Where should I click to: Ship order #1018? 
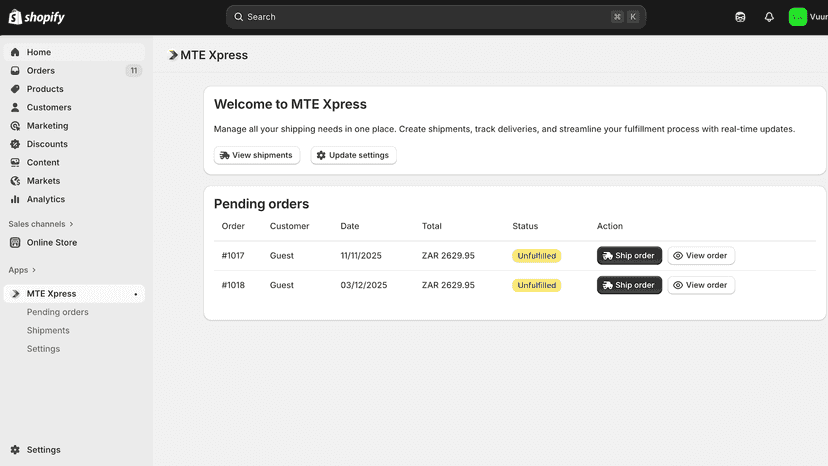coord(629,285)
